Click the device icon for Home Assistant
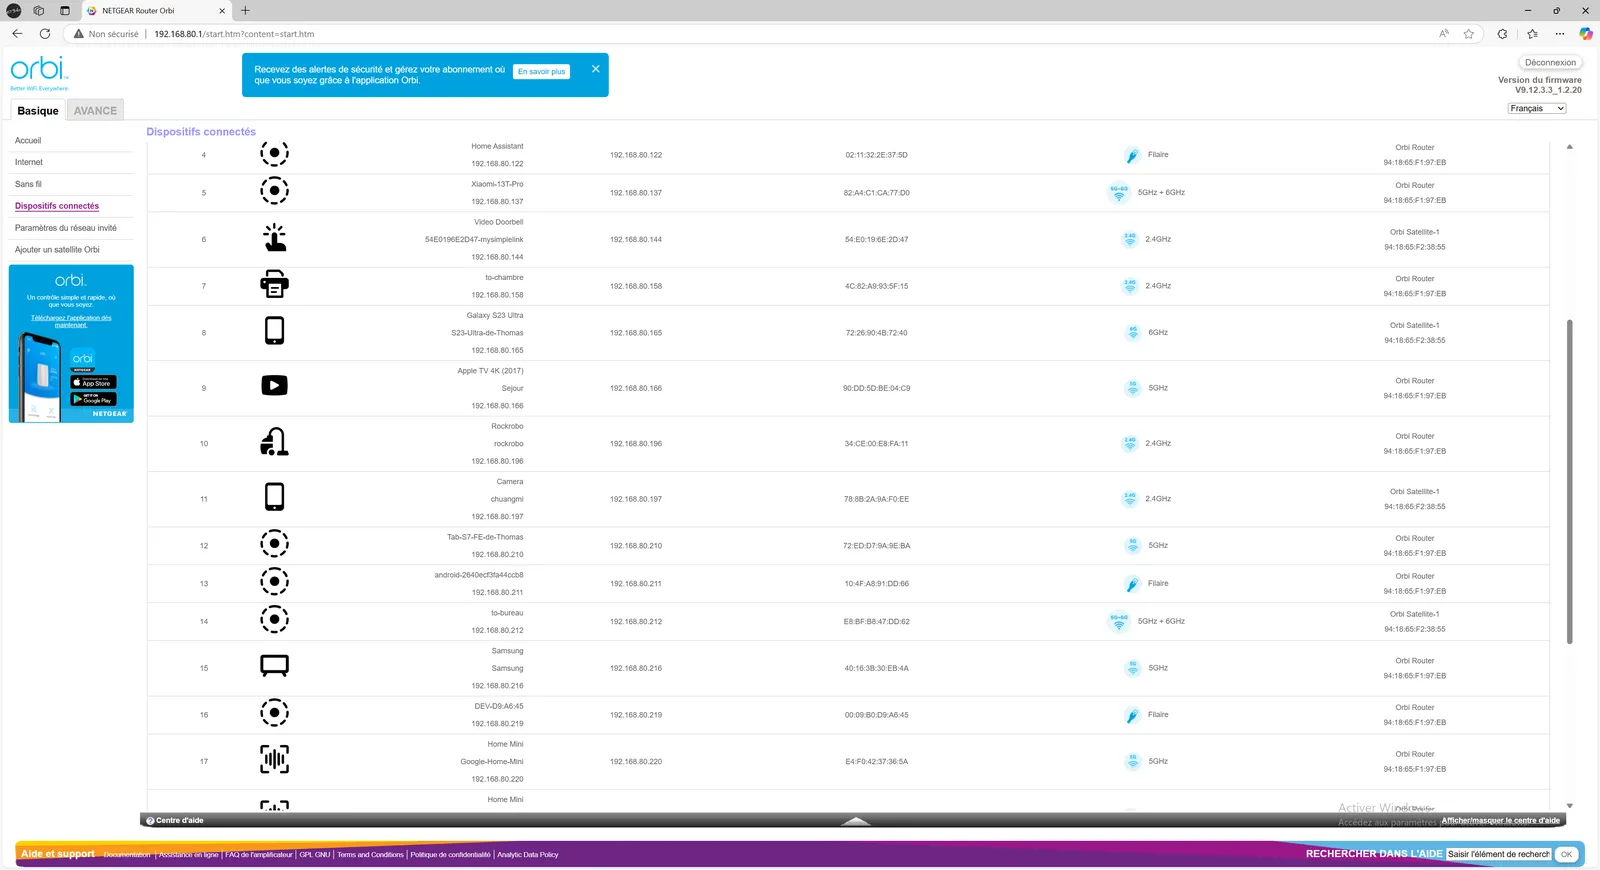 [x=274, y=153]
